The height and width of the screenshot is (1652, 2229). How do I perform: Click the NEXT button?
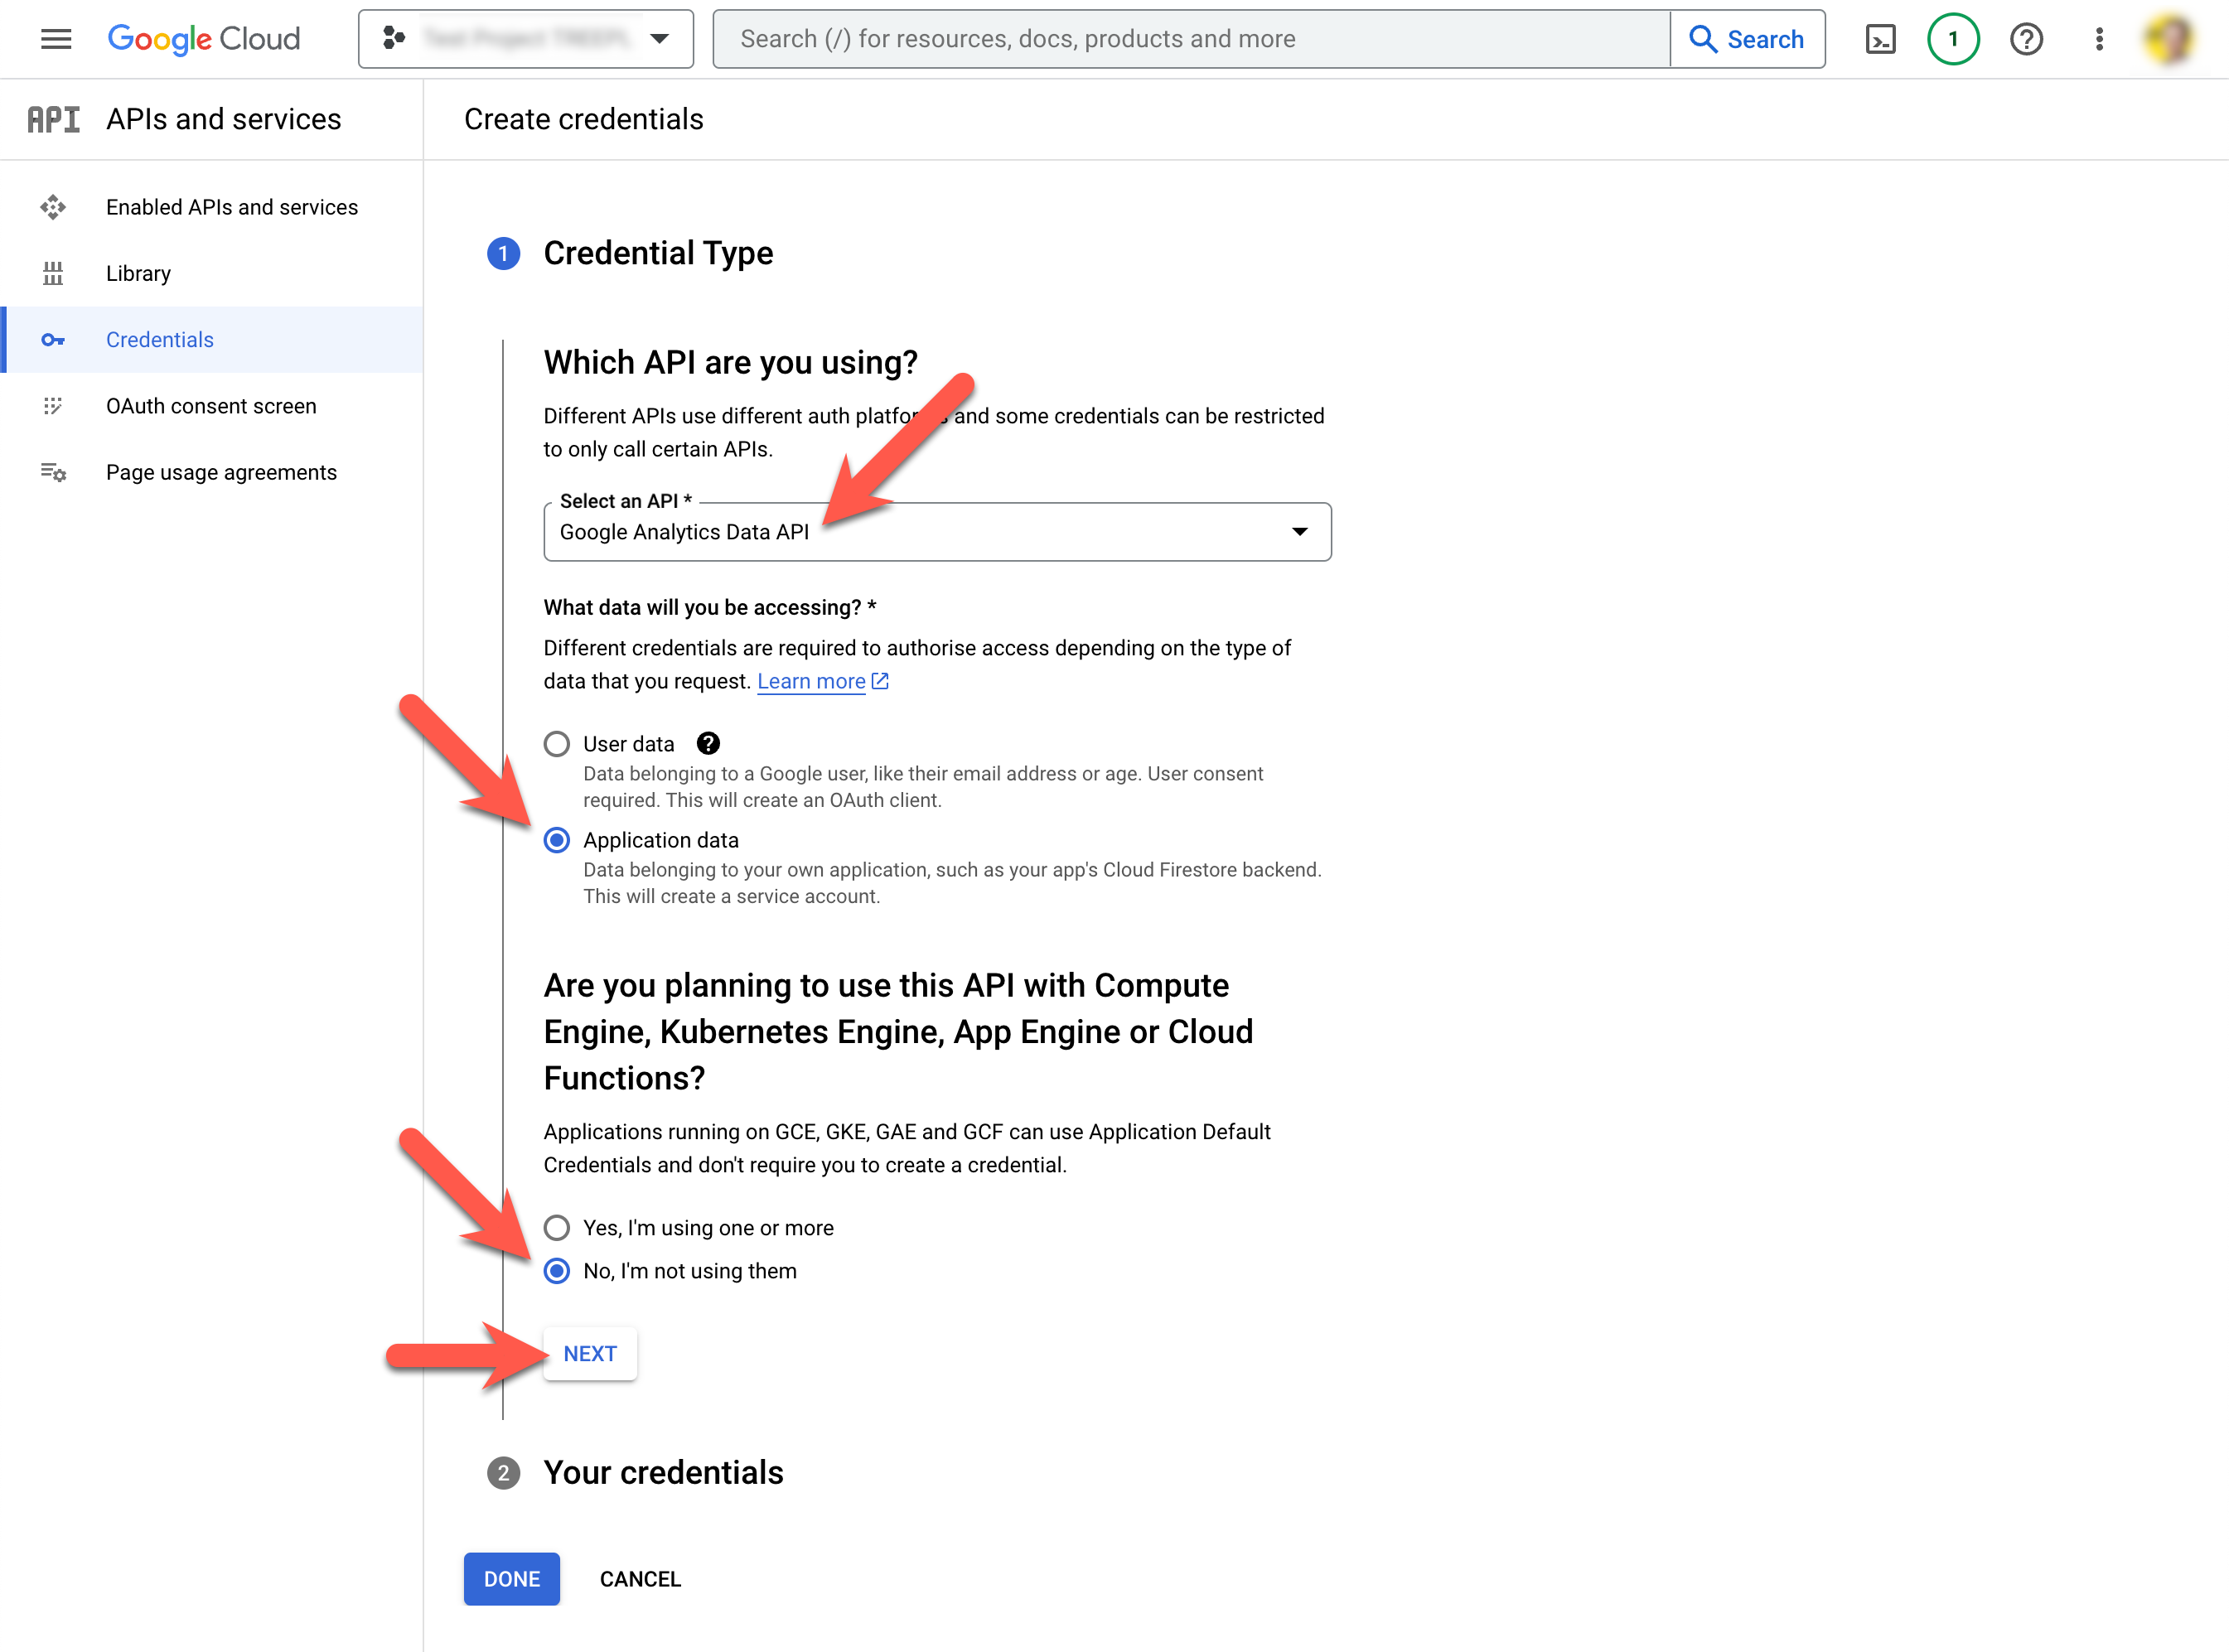(590, 1354)
